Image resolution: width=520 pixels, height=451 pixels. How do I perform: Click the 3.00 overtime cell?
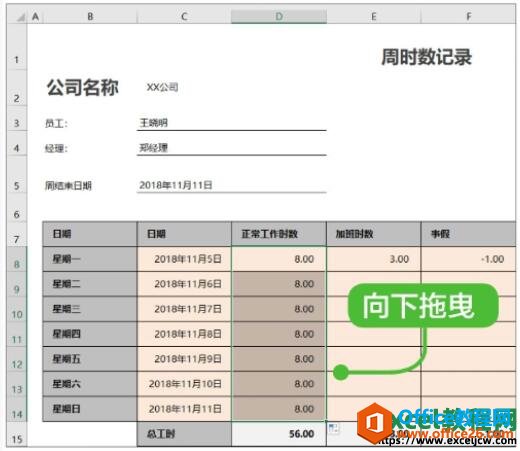(374, 259)
